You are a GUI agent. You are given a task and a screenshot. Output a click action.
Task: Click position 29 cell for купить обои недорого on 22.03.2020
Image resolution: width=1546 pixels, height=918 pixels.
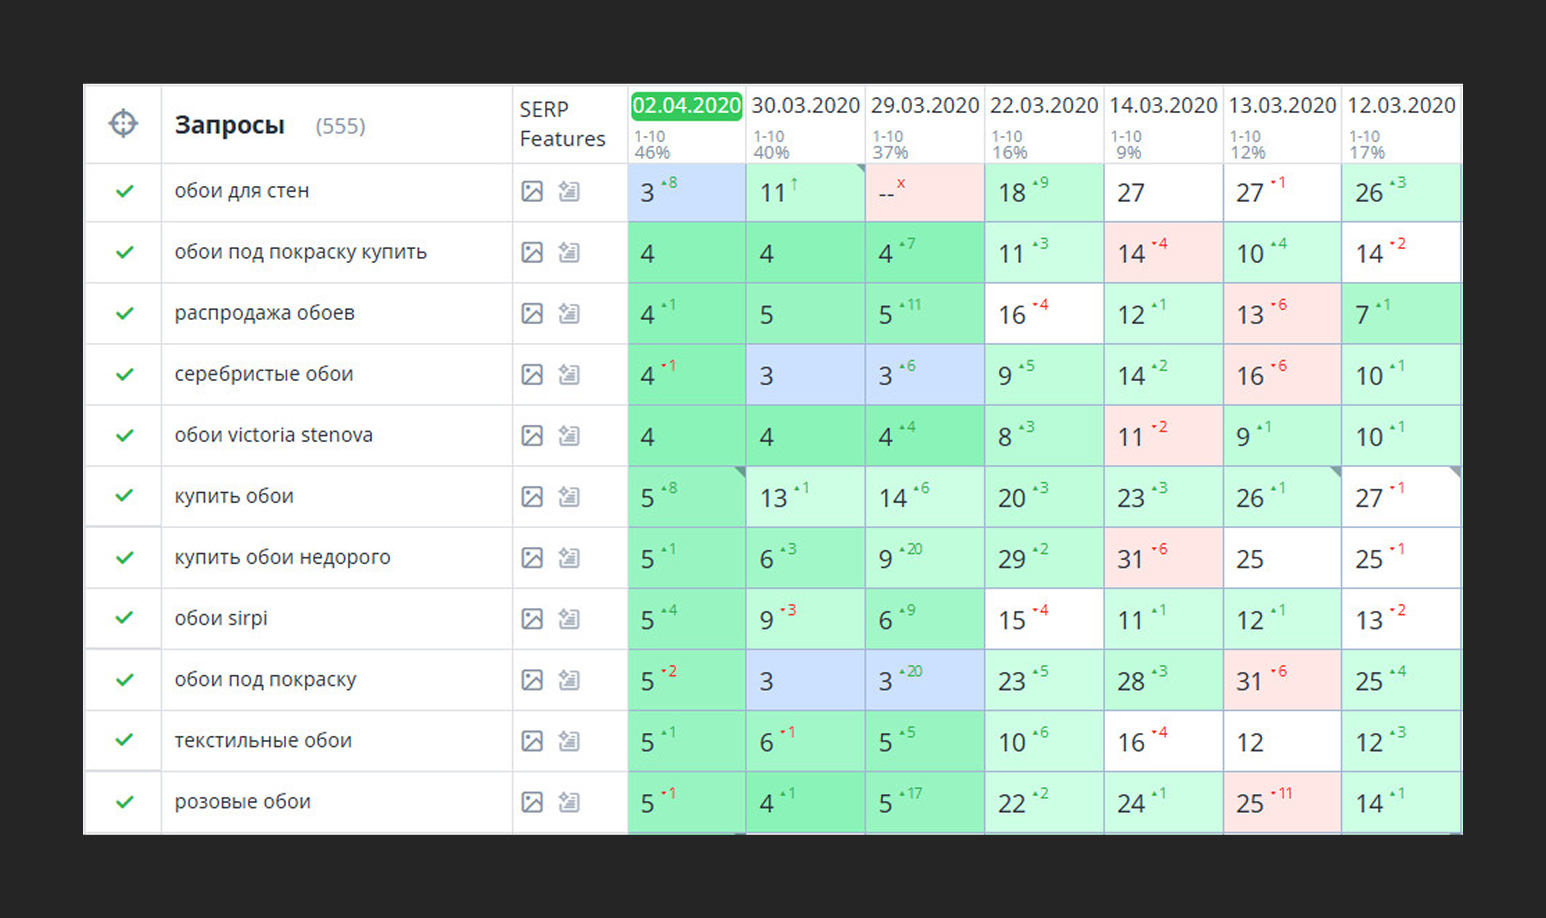(1043, 558)
